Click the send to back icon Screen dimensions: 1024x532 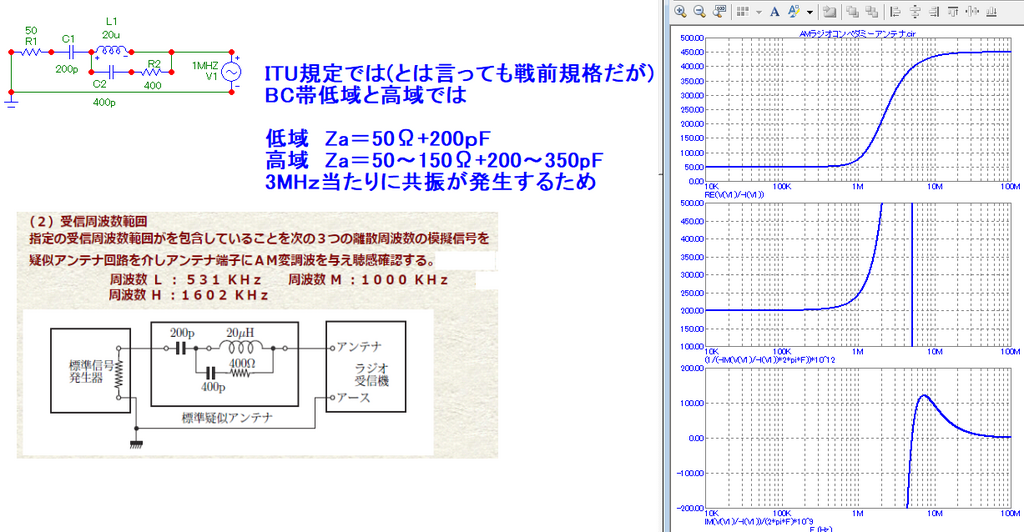pos(871,11)
